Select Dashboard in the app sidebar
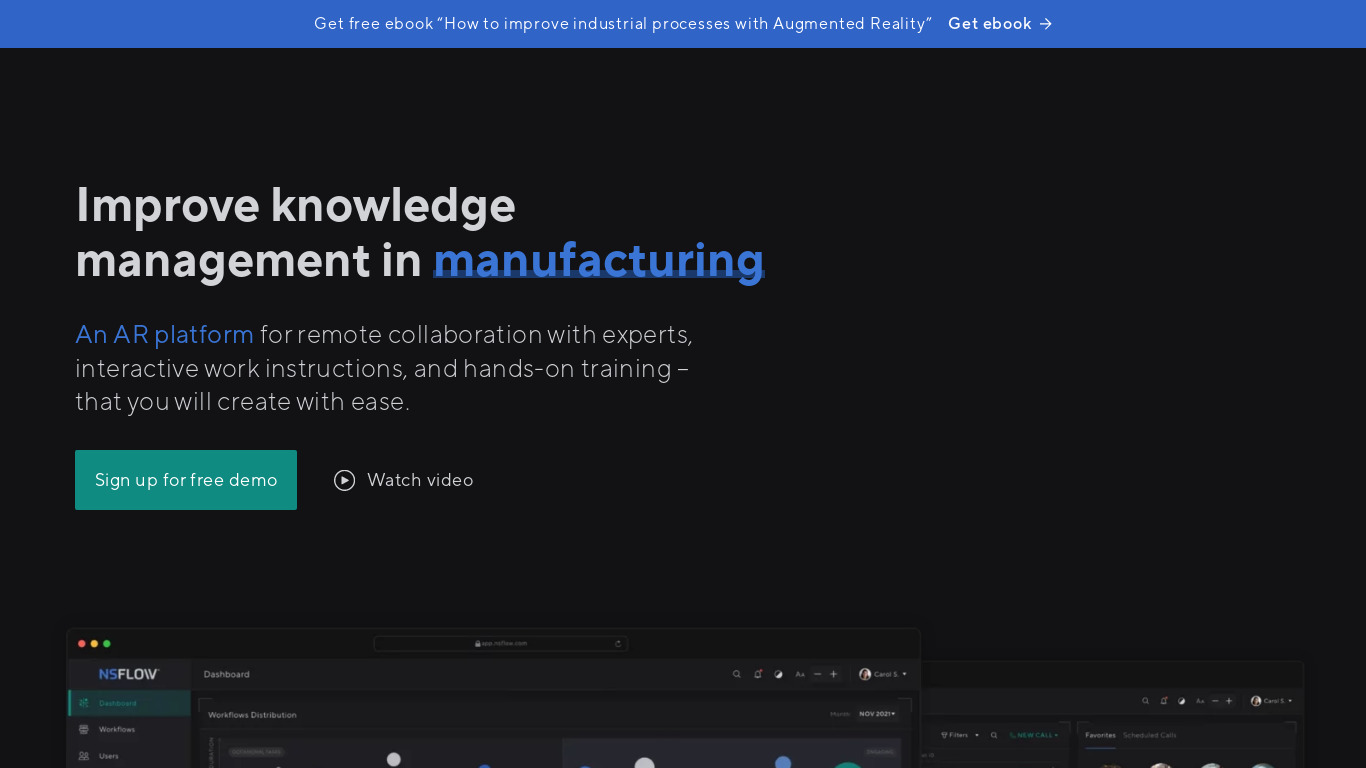Viewport: 1366px width, 768px height. coord(129,703)
